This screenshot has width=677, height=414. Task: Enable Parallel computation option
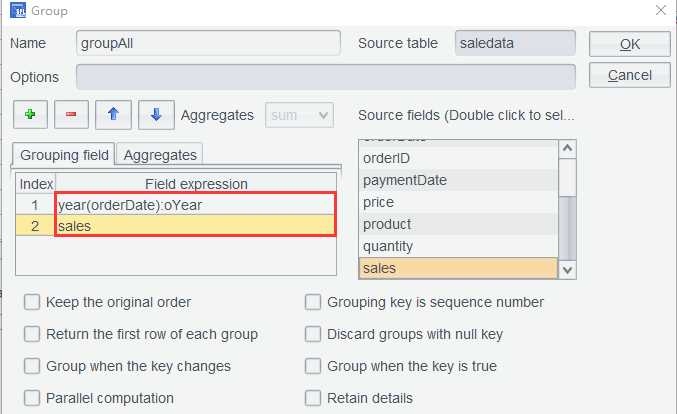tap(33, 398)
